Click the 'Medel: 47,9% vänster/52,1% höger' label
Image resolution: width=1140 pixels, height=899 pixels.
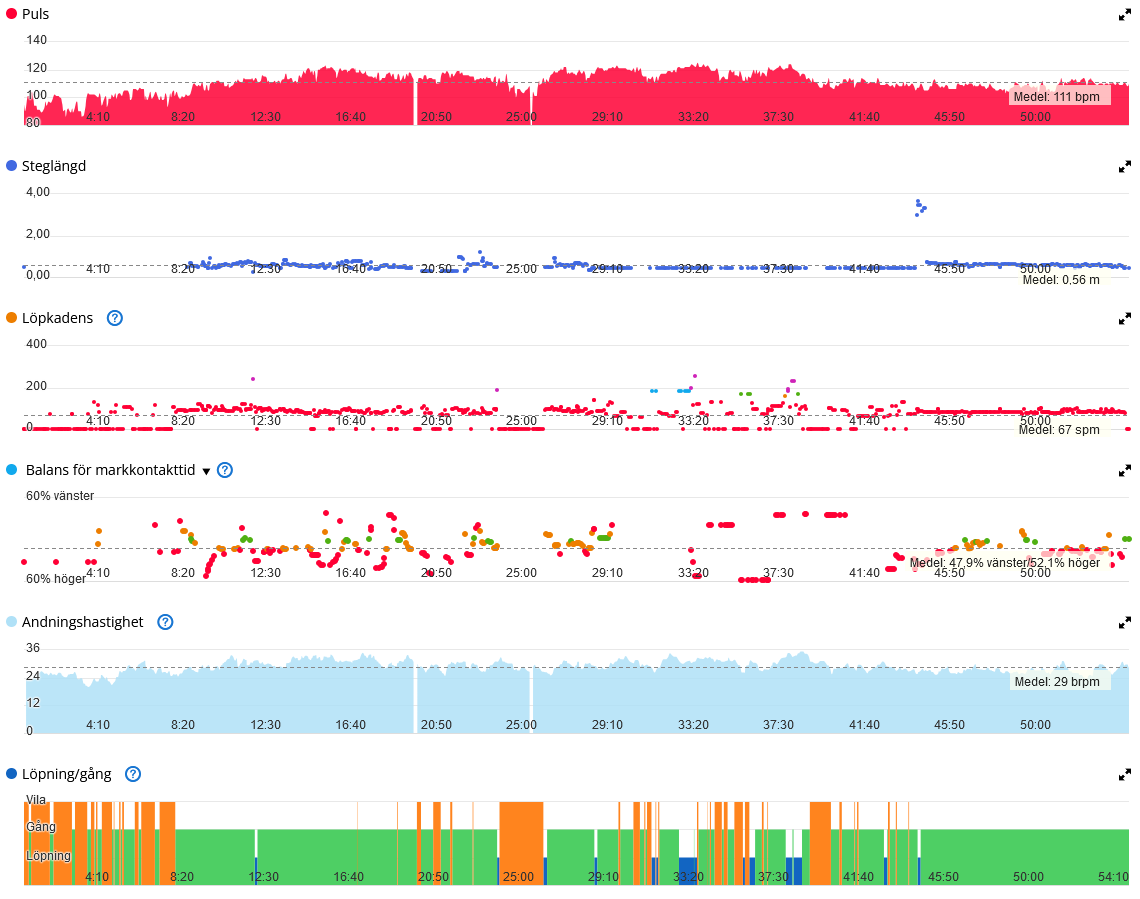pyautogui.click(x=1005, y=563)
